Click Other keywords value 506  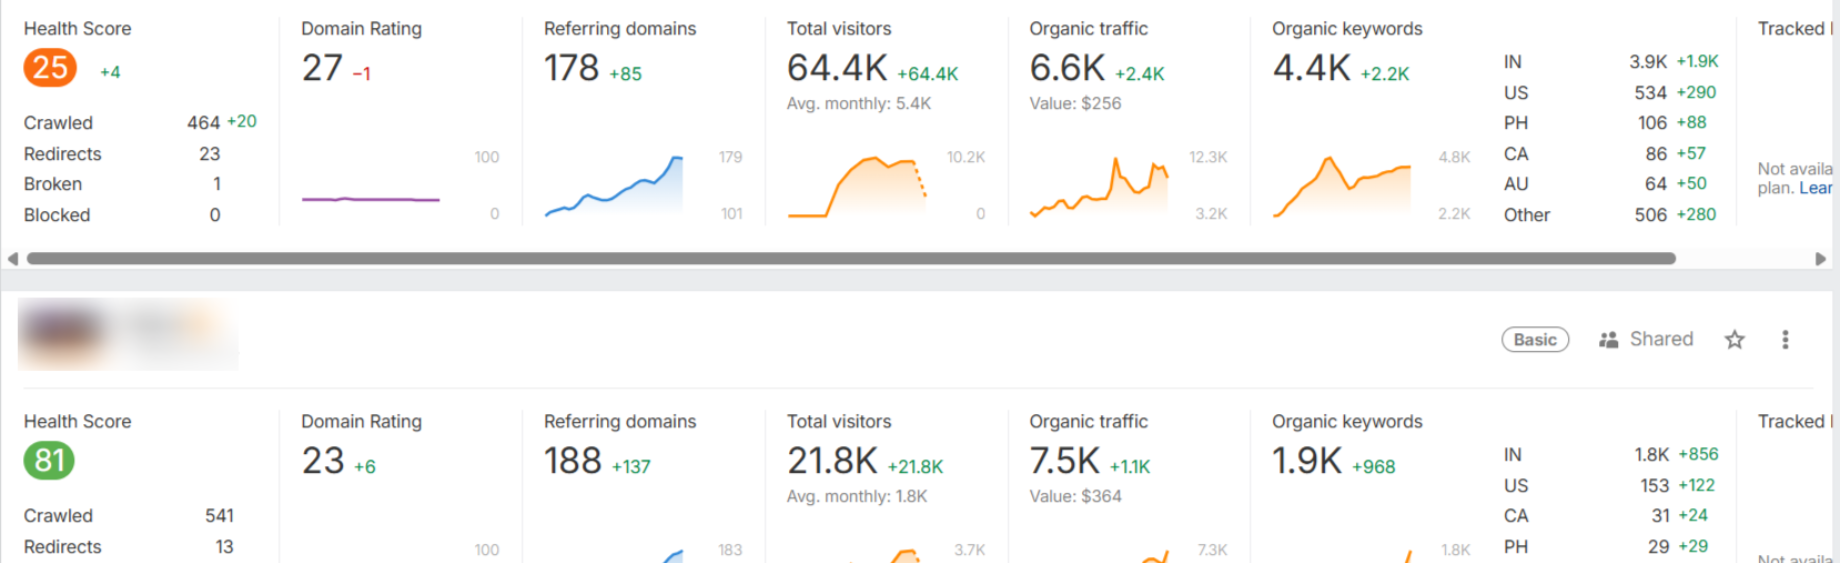click(1650, 215)
